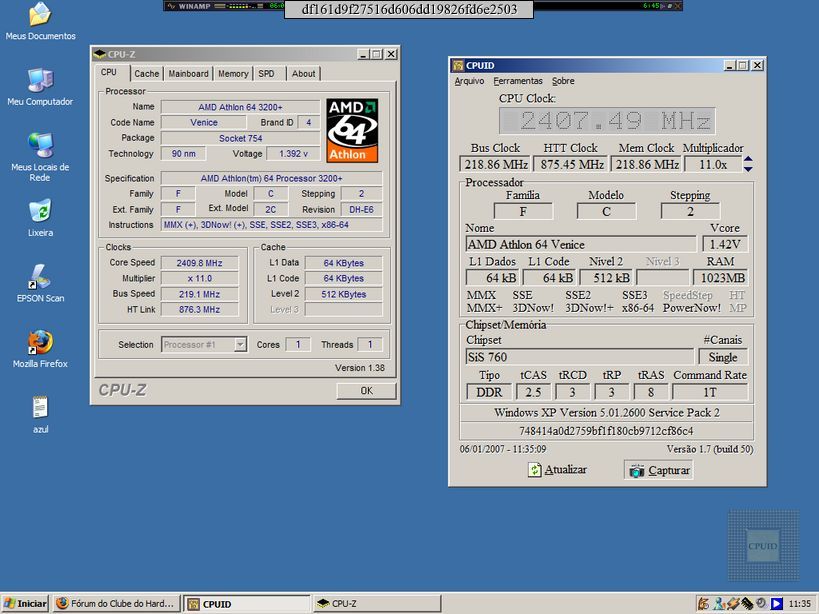The width and height of the screenshot is (819, 614).
Task: Decrease the Multiplicador with down arrow
Action: 748,169
